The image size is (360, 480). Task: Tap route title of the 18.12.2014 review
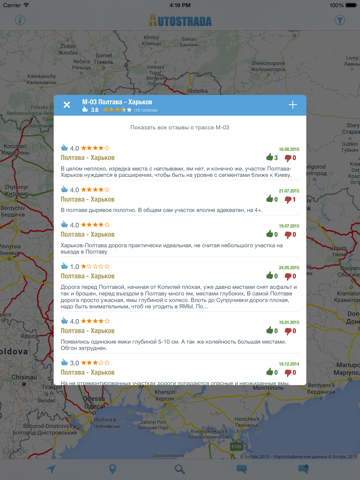point(87,372)
